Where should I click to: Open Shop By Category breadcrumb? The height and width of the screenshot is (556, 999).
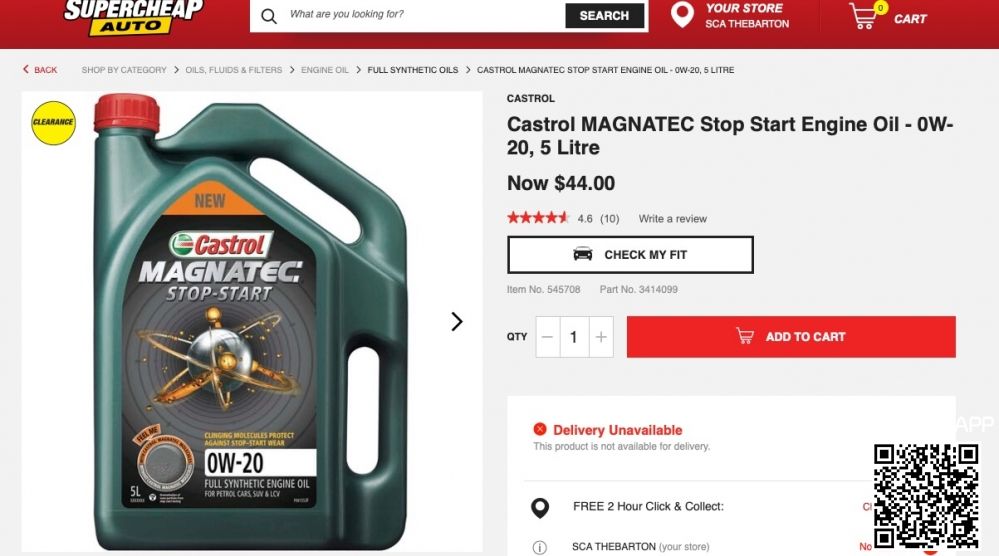pyautogui.click(x=124, y=70)
